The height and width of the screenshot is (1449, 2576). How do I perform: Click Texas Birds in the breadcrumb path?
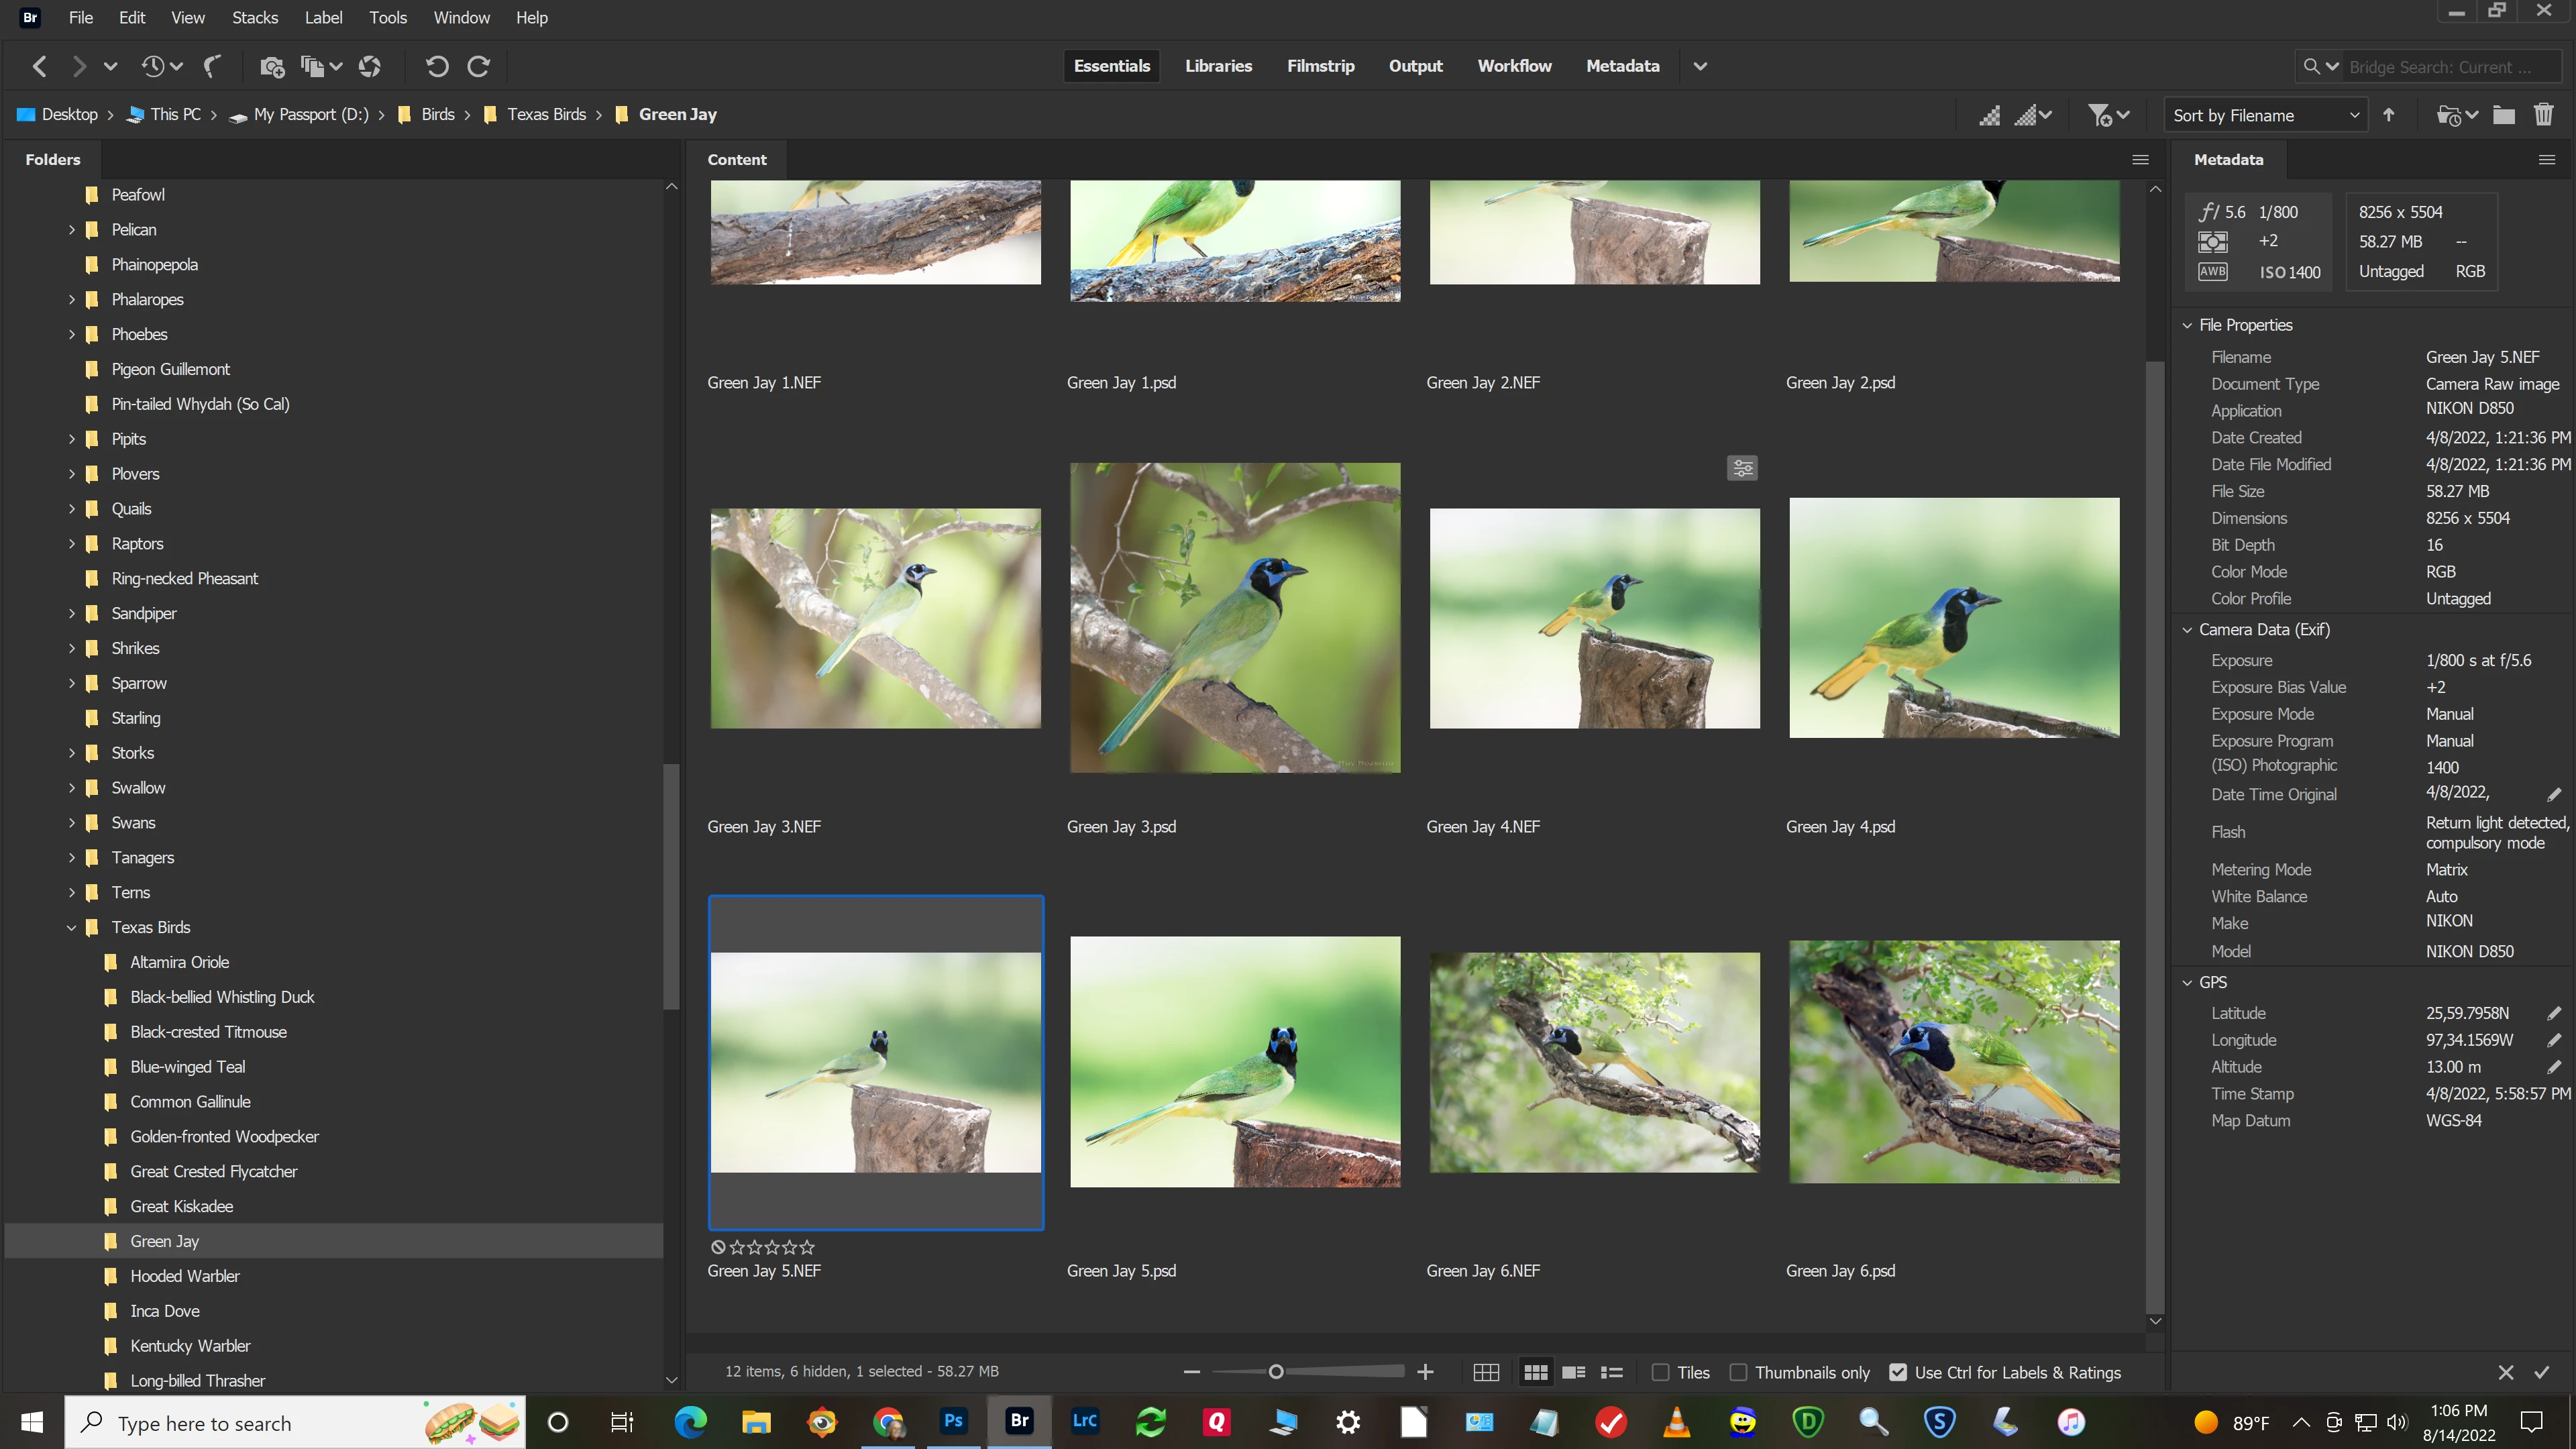tap(546, 114)
